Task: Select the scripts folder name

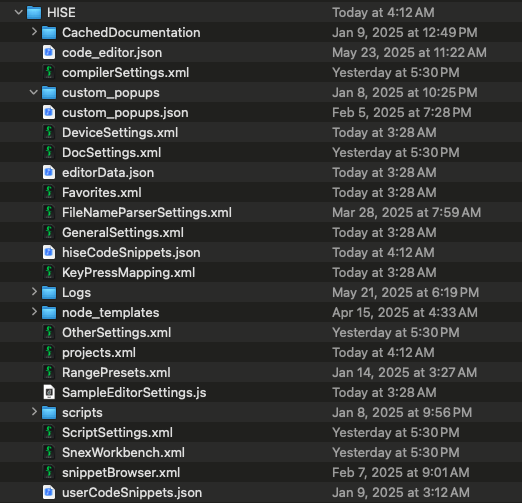Action: (x=82, y=413)
